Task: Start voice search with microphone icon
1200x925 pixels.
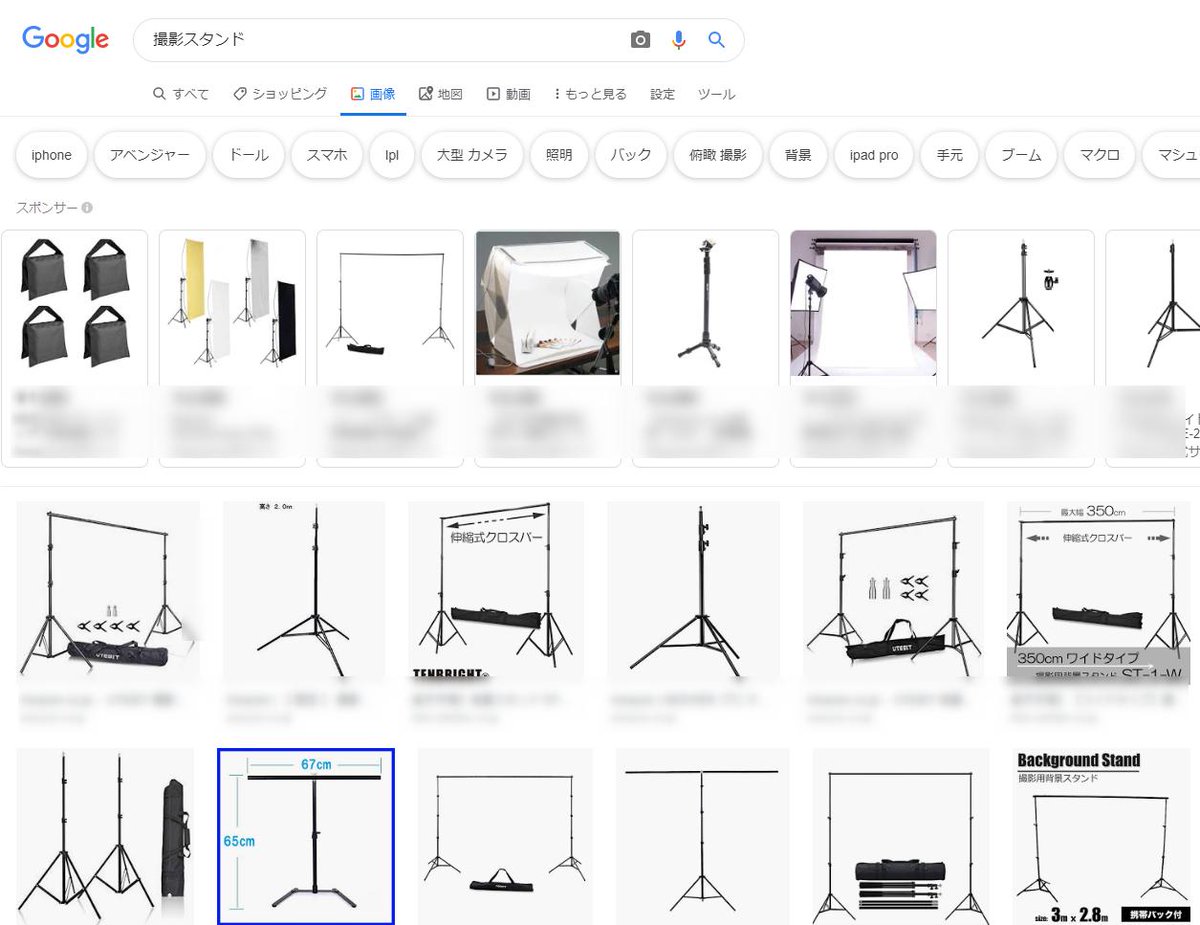Action: (679, 40)
